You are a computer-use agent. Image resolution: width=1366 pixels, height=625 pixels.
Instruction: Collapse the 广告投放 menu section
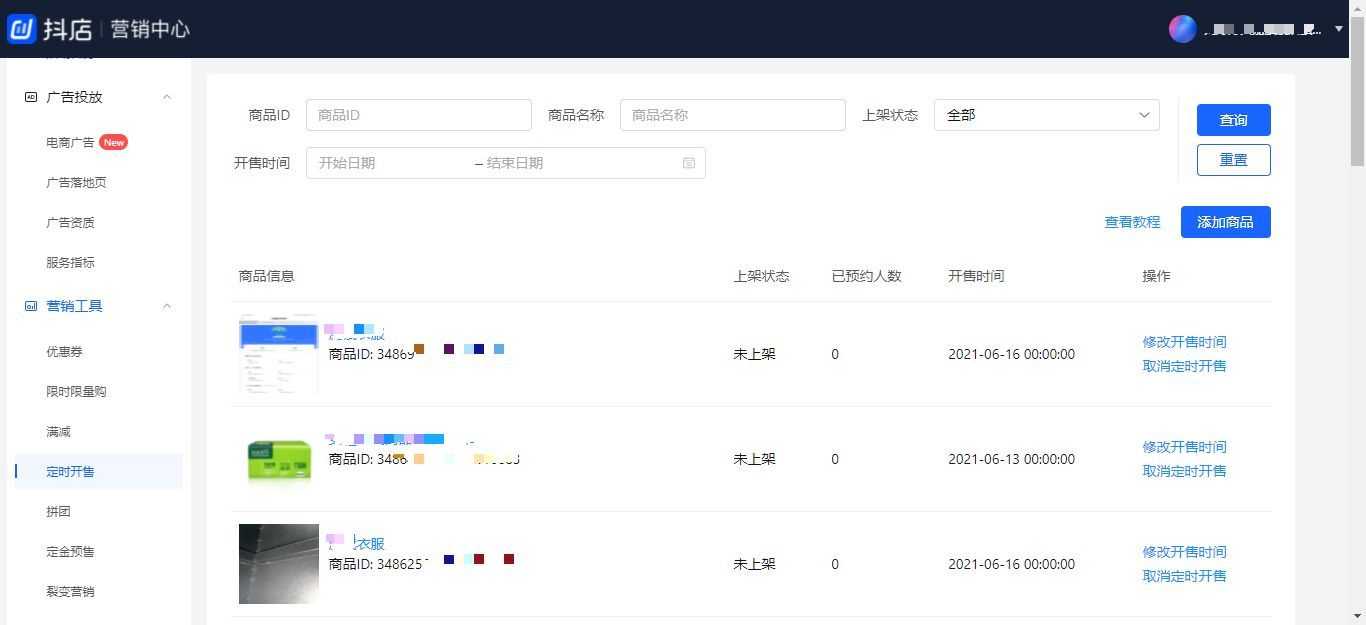coord(167,97)
